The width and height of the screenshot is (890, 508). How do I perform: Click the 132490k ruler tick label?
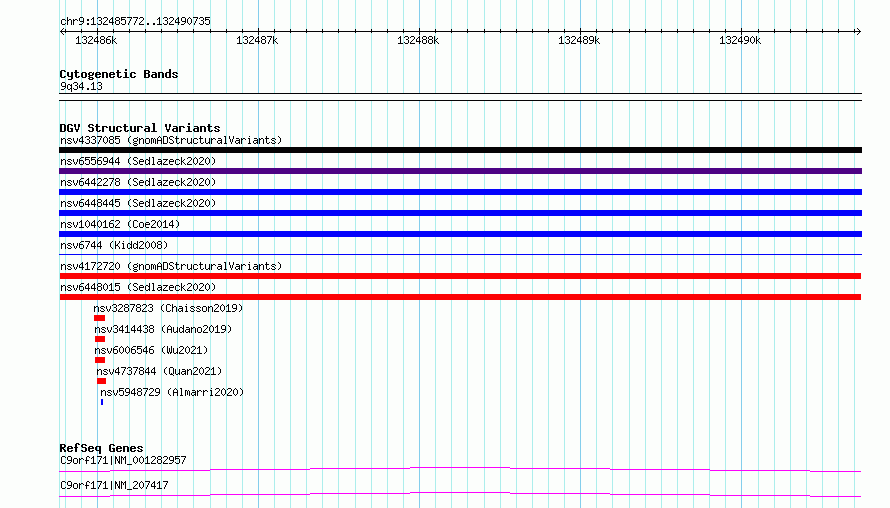click(740, 40)
